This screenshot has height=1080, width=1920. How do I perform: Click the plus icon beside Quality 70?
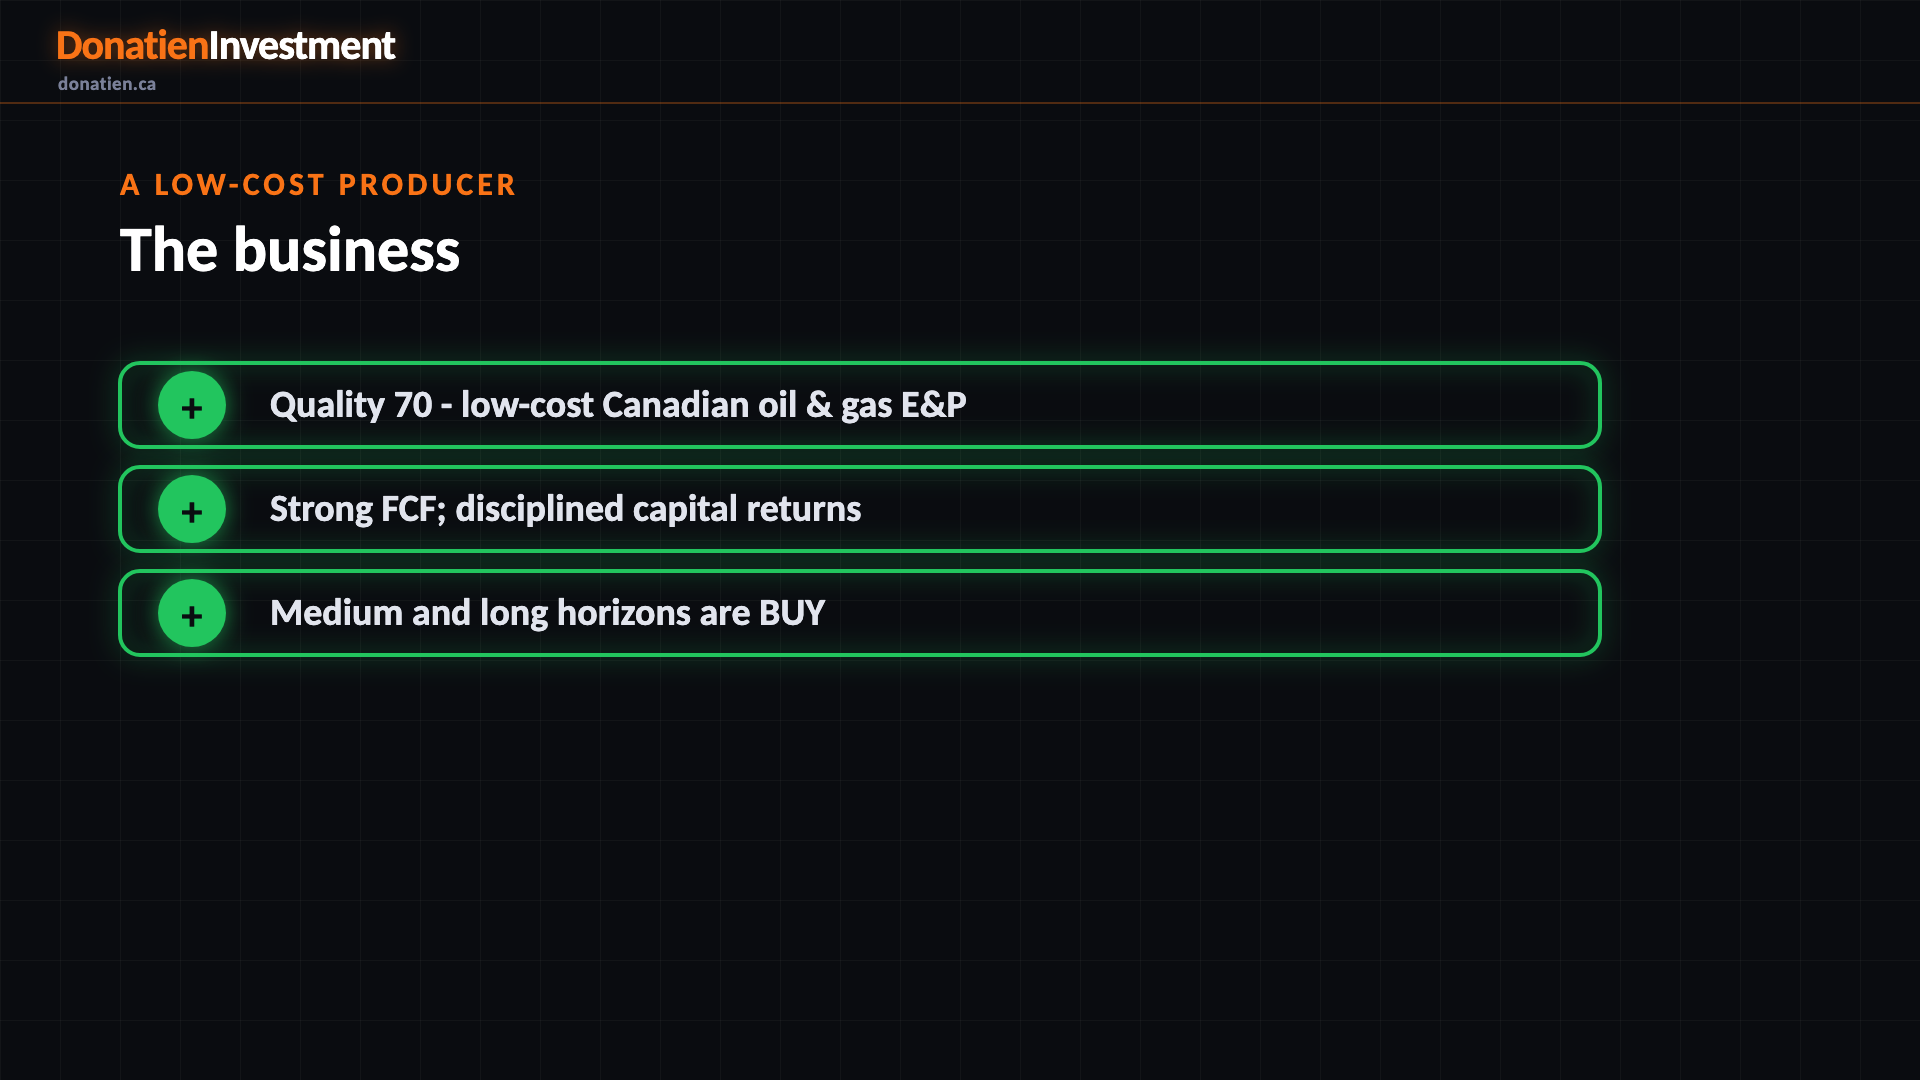[x=192, y=405]
